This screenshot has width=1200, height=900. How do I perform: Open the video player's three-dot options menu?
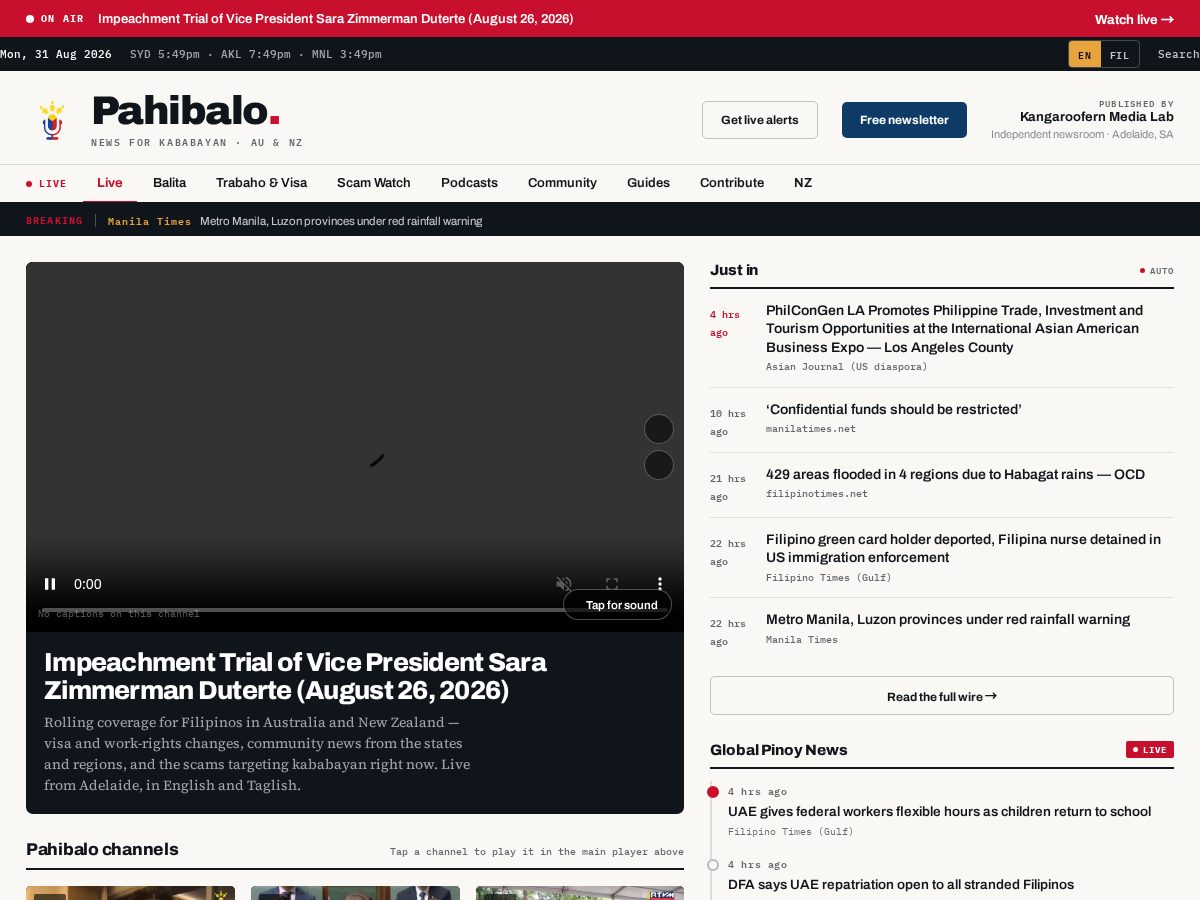[660, 584]
